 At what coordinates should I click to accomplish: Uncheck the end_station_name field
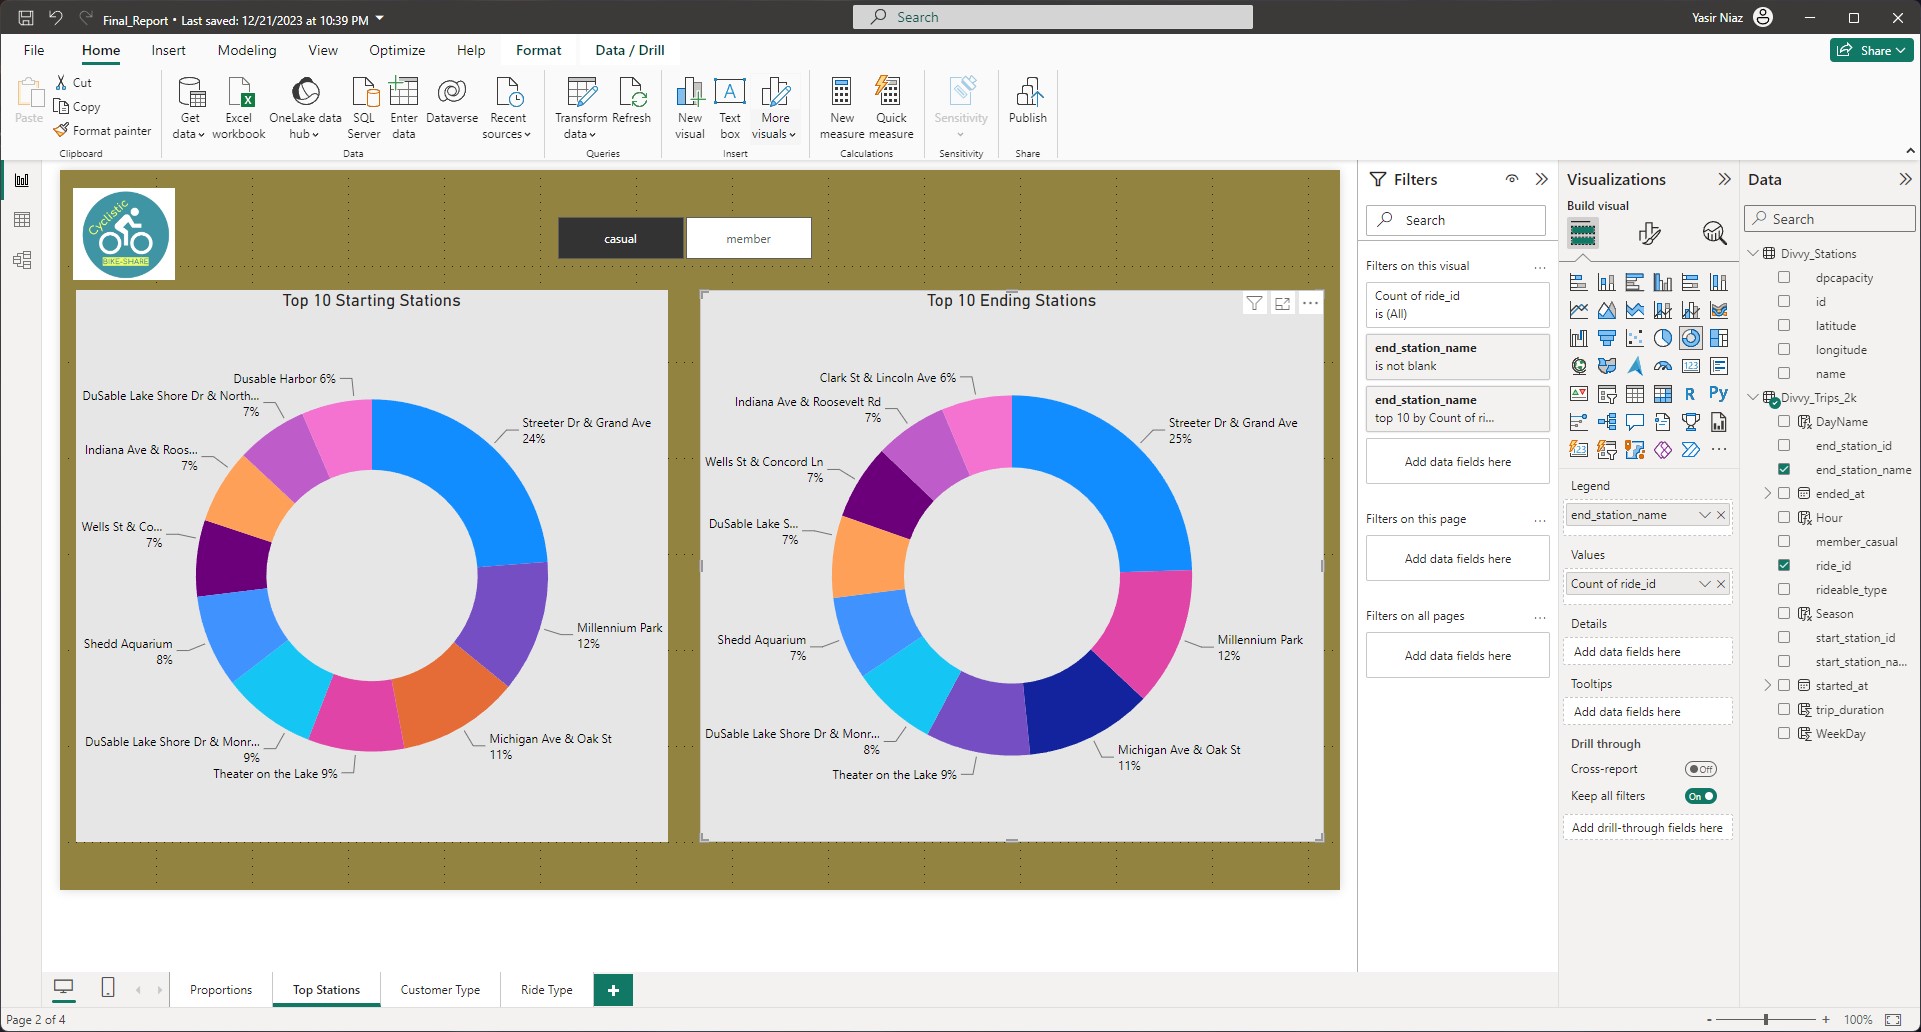pos(1784,469)
